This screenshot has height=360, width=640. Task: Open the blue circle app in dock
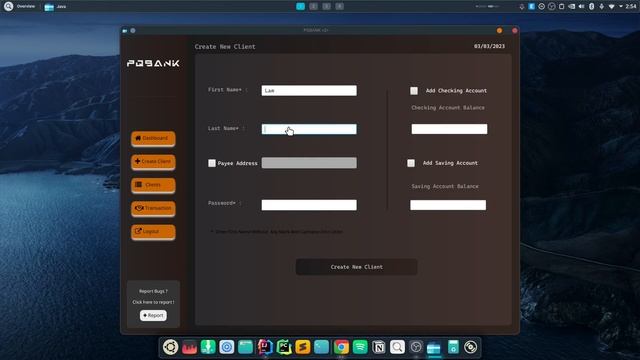coord(227,347)
